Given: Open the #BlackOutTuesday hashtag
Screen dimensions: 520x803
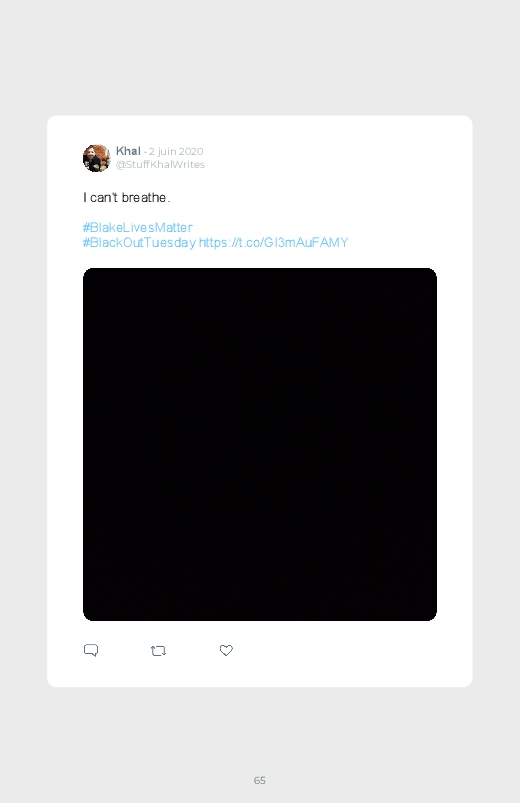Looking at the screenshot, I should 139,242.
